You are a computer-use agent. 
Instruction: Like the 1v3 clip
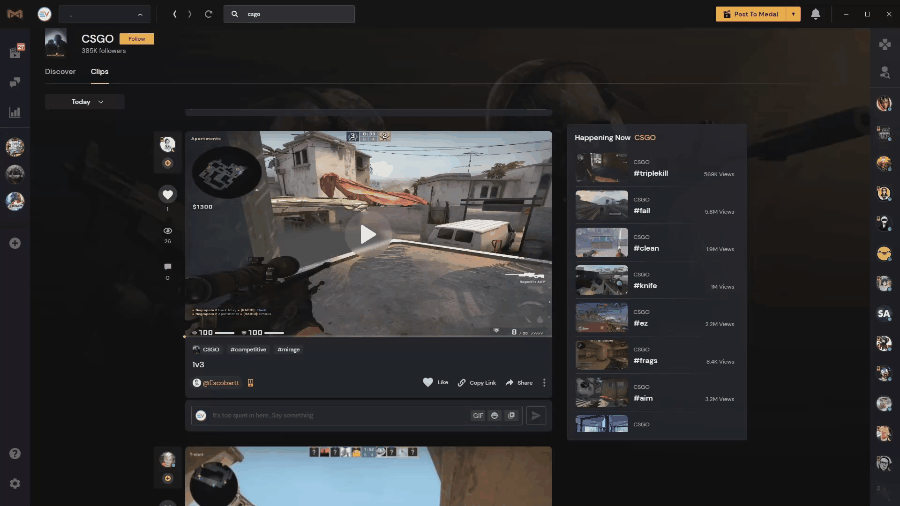pos(436,382)
